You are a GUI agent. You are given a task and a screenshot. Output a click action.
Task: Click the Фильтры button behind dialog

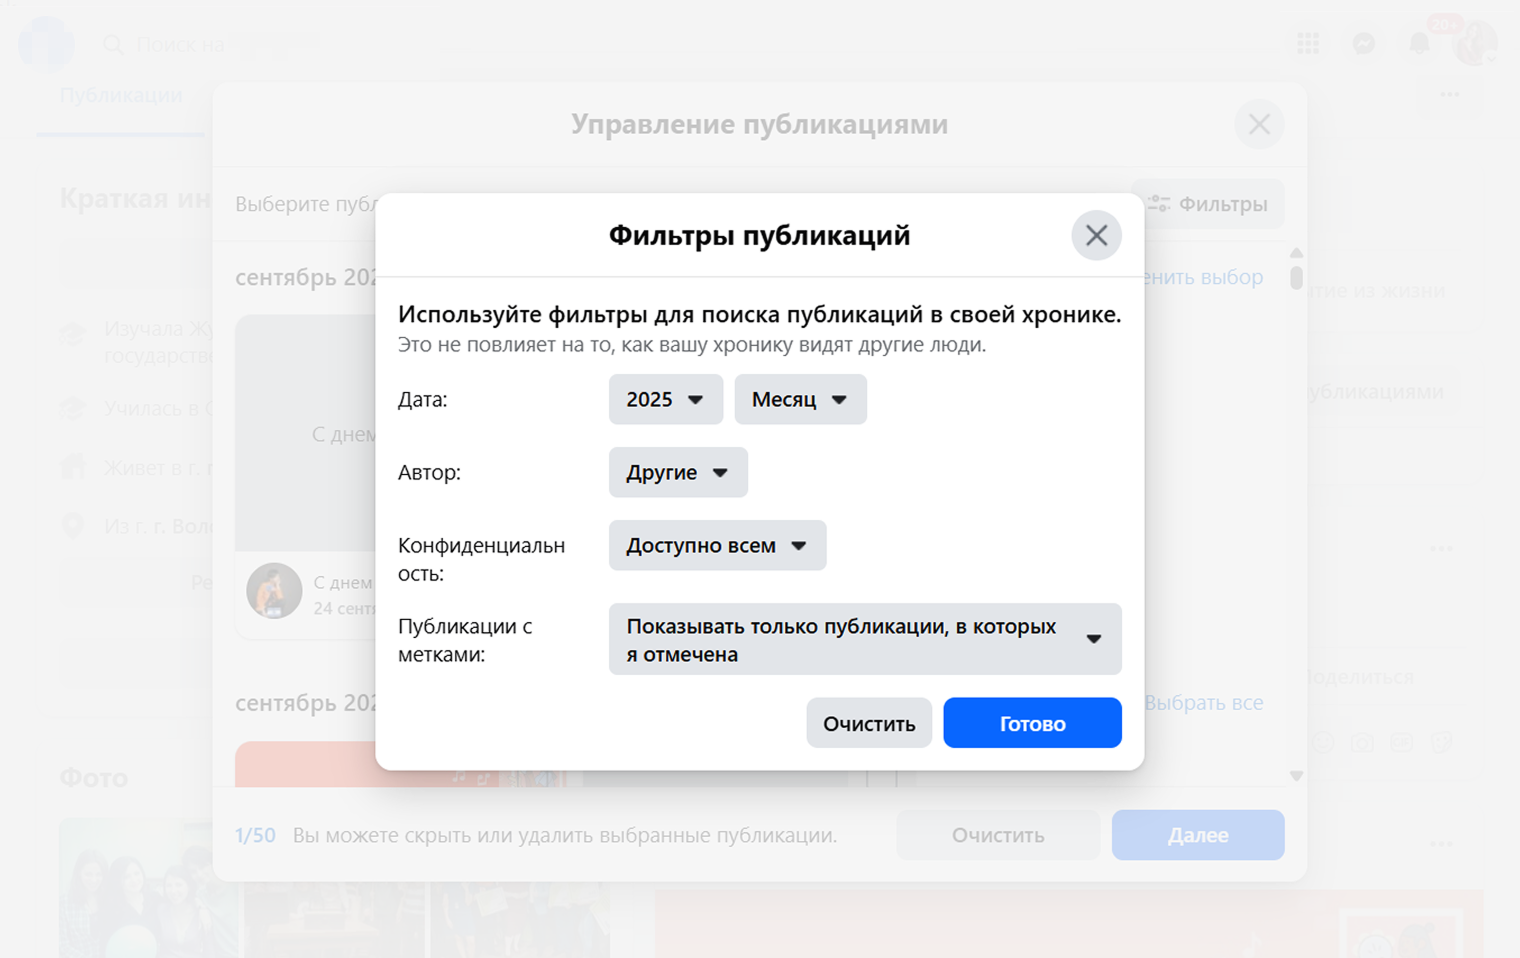pos(1208,204)
